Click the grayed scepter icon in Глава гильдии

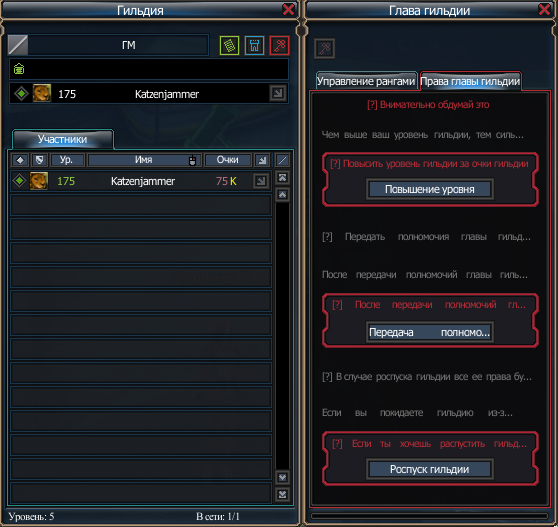coord(325,48)
